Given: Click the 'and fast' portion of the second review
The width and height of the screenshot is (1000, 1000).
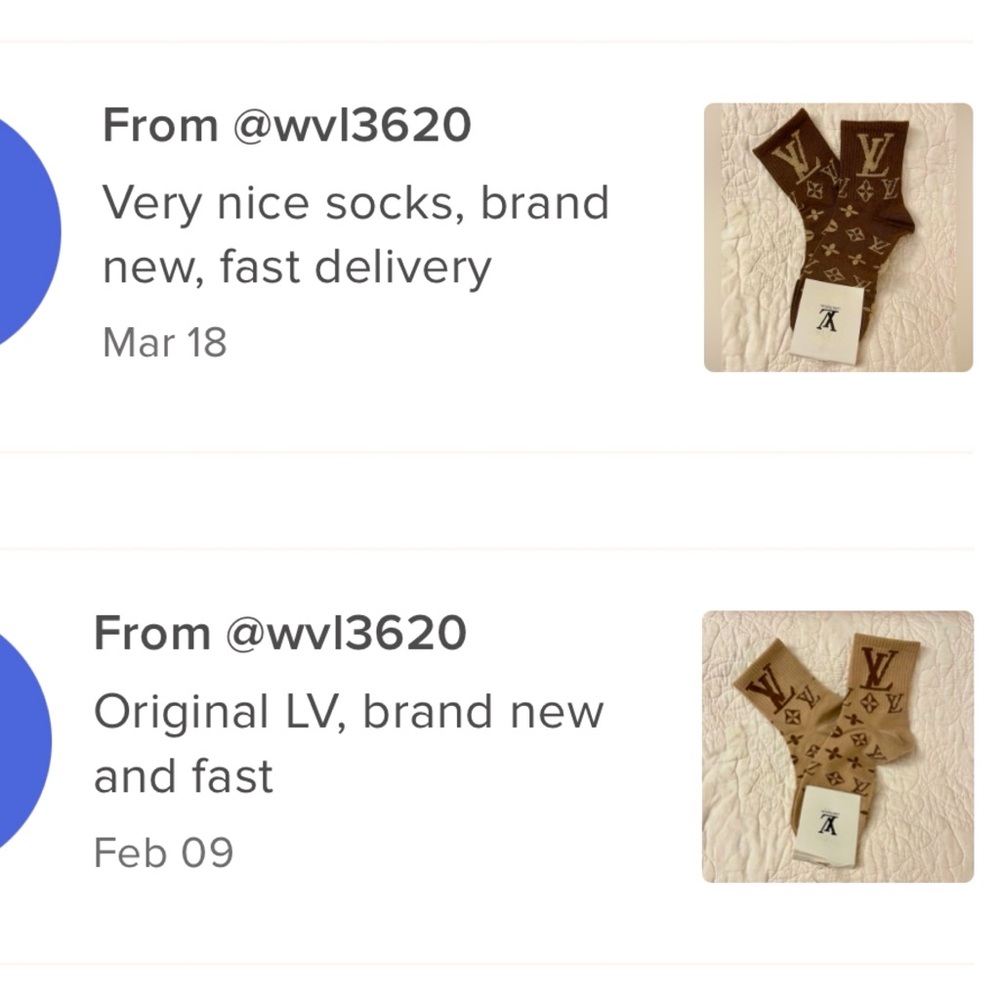Looking at the screenshot, I should coord(183,775).
